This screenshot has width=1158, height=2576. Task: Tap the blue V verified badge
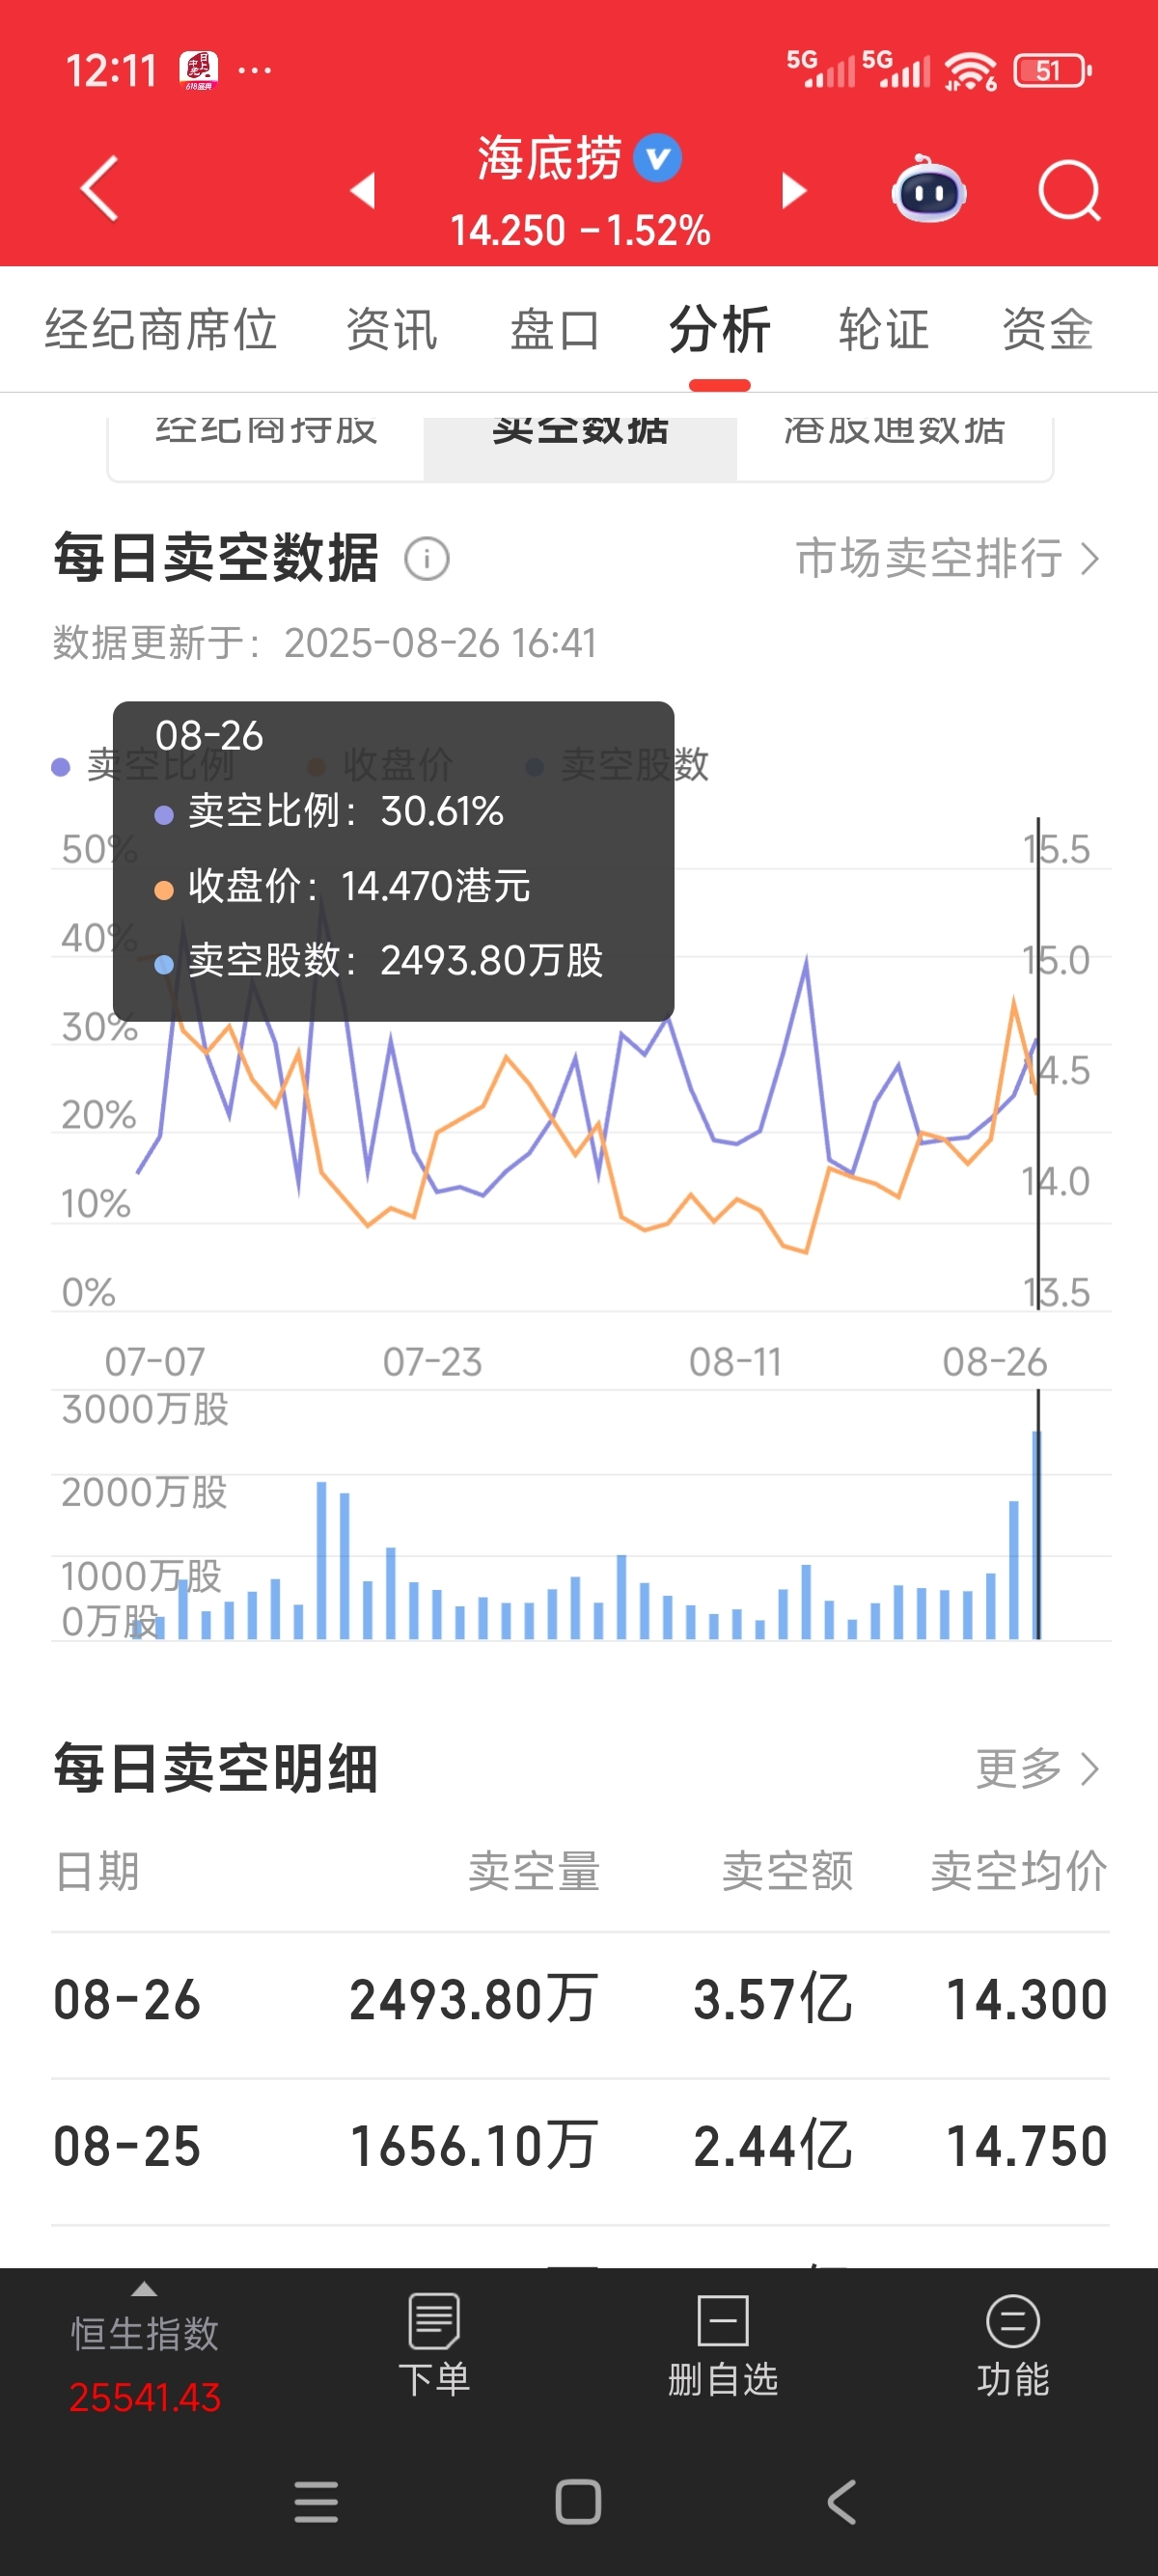click(657, 158)
